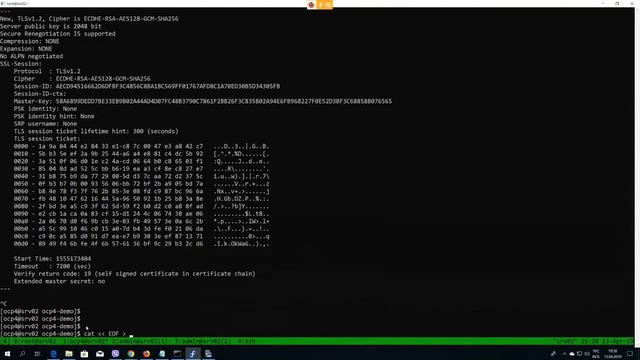This screenshot has width=640, height=360.
Task: Select tmux window 0 root@srv02
Action: pos(35,341)
